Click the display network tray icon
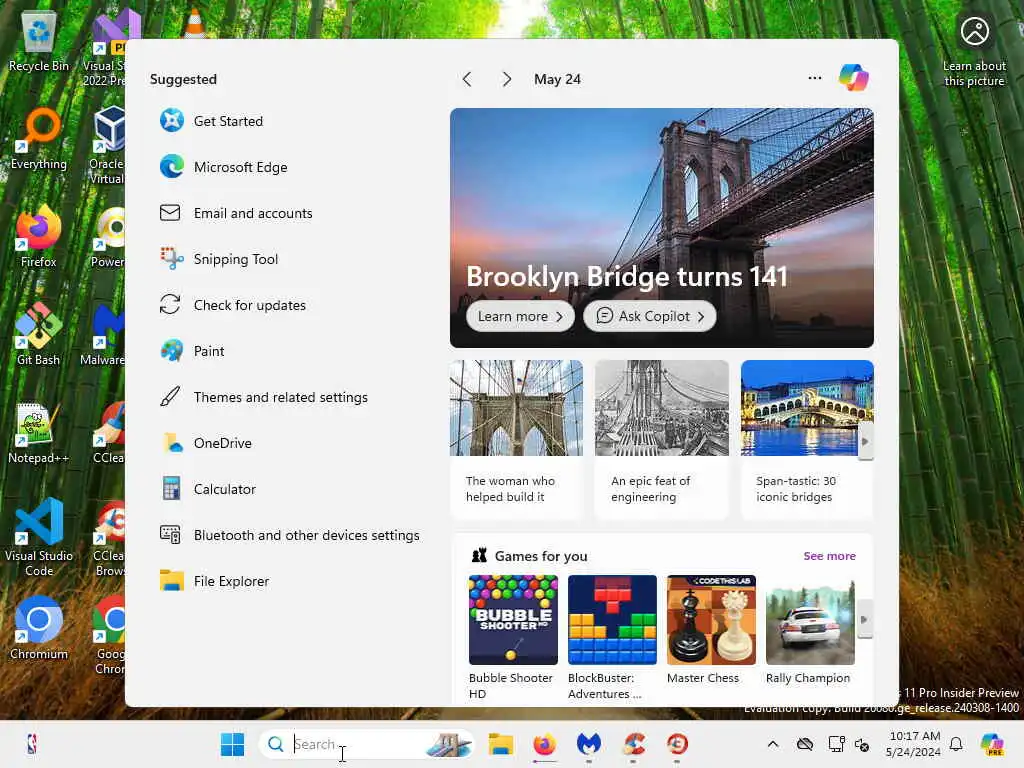Screen dimensions: 1024x768 tap(836, 744)
